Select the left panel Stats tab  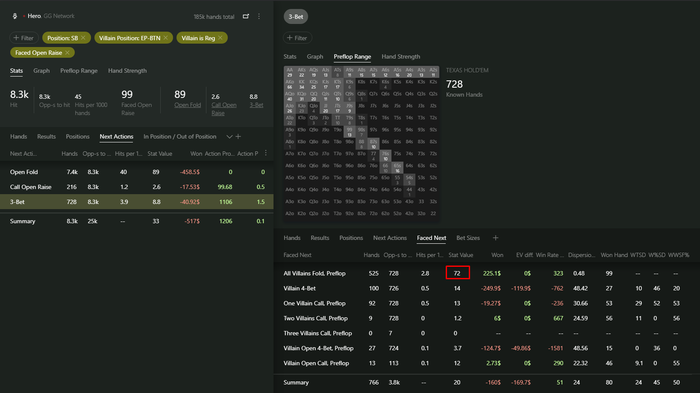[17, 71]
